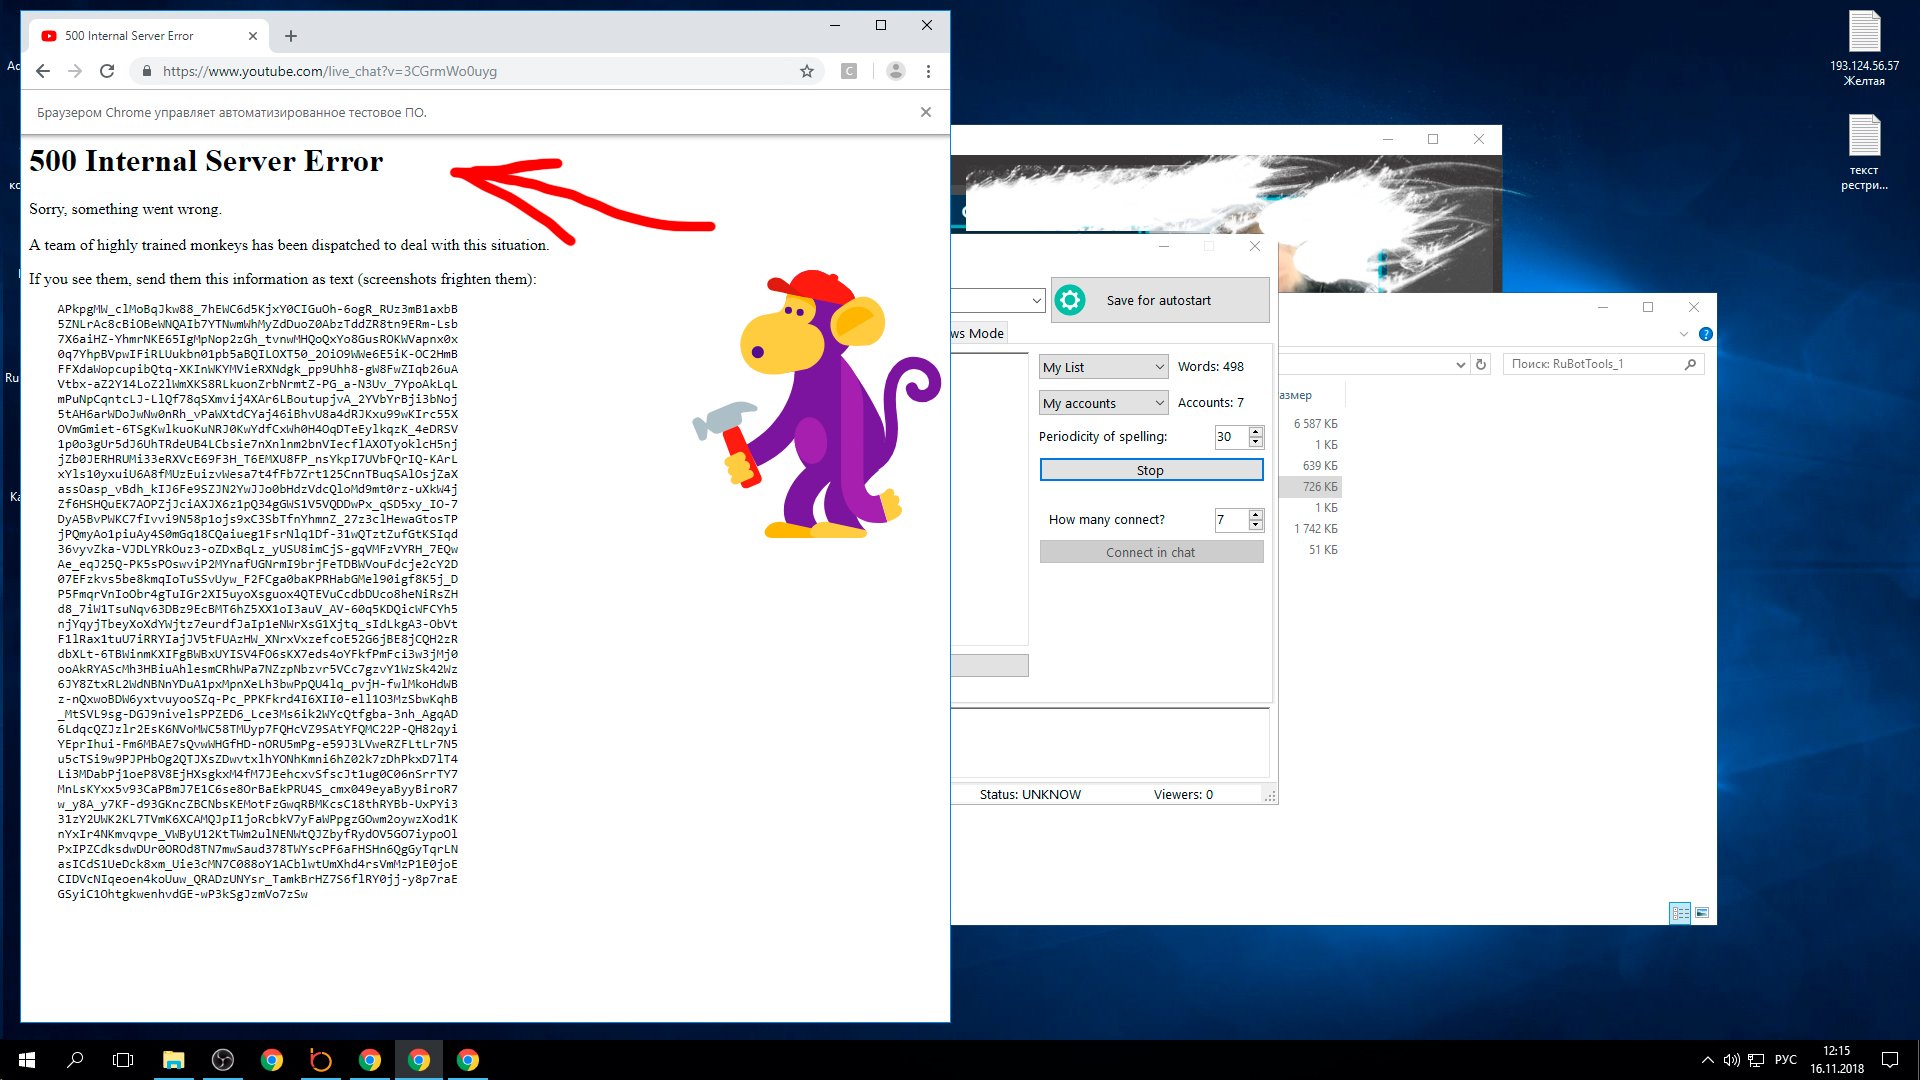
Task: Open explorer help question mark icon
Action: 1705,334
